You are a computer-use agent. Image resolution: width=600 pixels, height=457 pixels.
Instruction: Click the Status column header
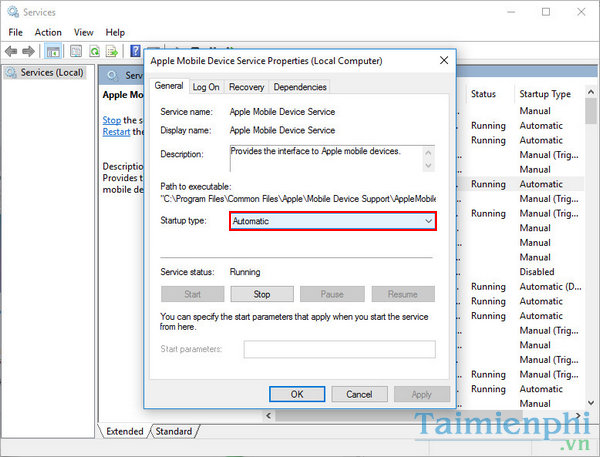(x=483, y=94)
